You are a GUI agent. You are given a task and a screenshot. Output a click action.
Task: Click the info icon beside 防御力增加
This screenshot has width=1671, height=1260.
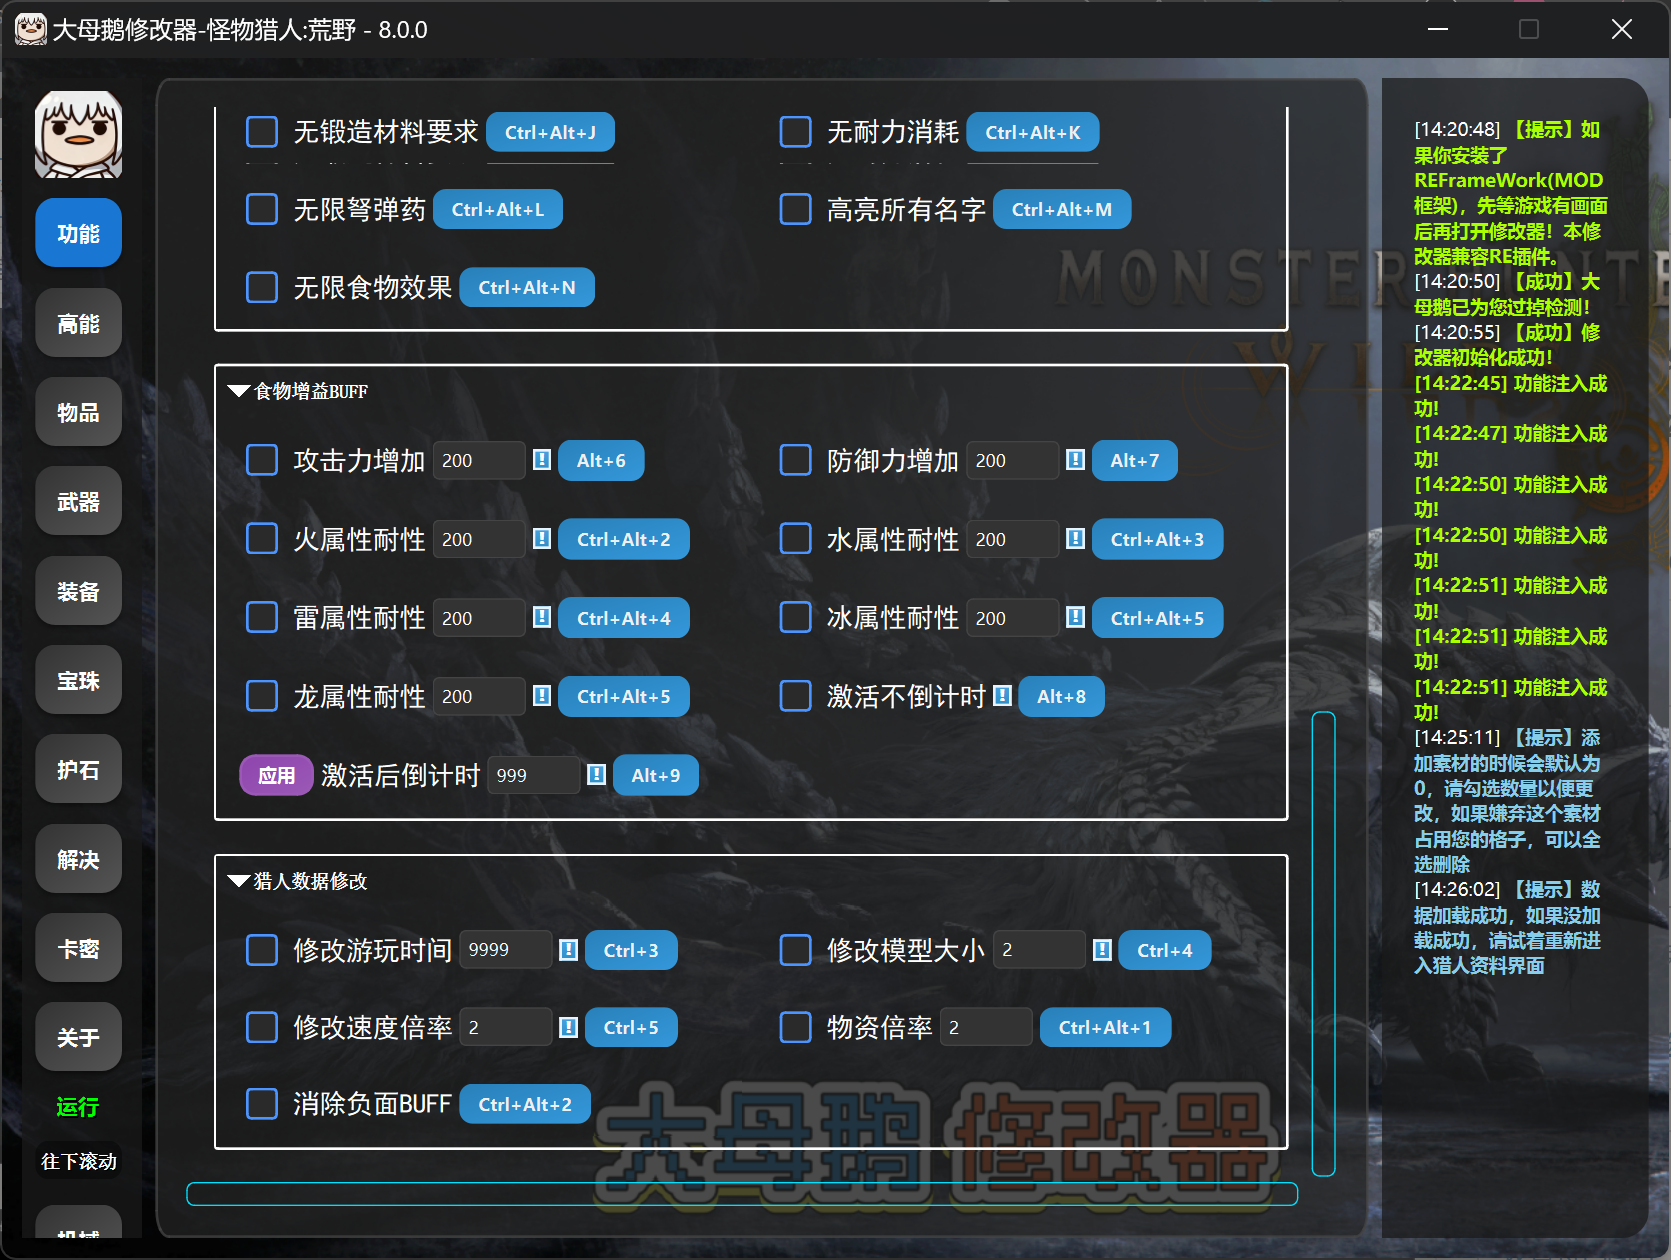pos(1076,460)
